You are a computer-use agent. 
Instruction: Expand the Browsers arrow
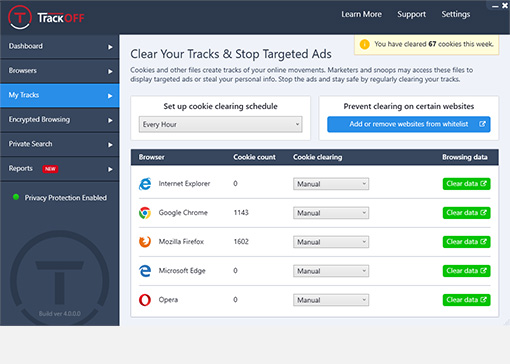pyautogui.click(x=110, y=71)
